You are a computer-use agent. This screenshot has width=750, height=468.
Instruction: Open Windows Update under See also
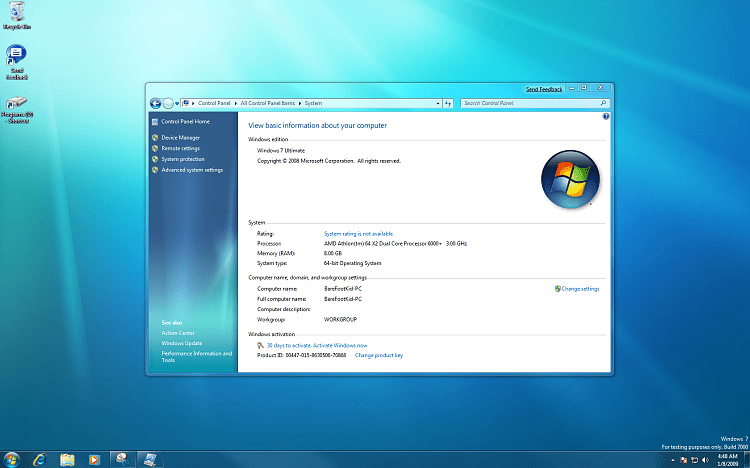(x=182, y=343)
